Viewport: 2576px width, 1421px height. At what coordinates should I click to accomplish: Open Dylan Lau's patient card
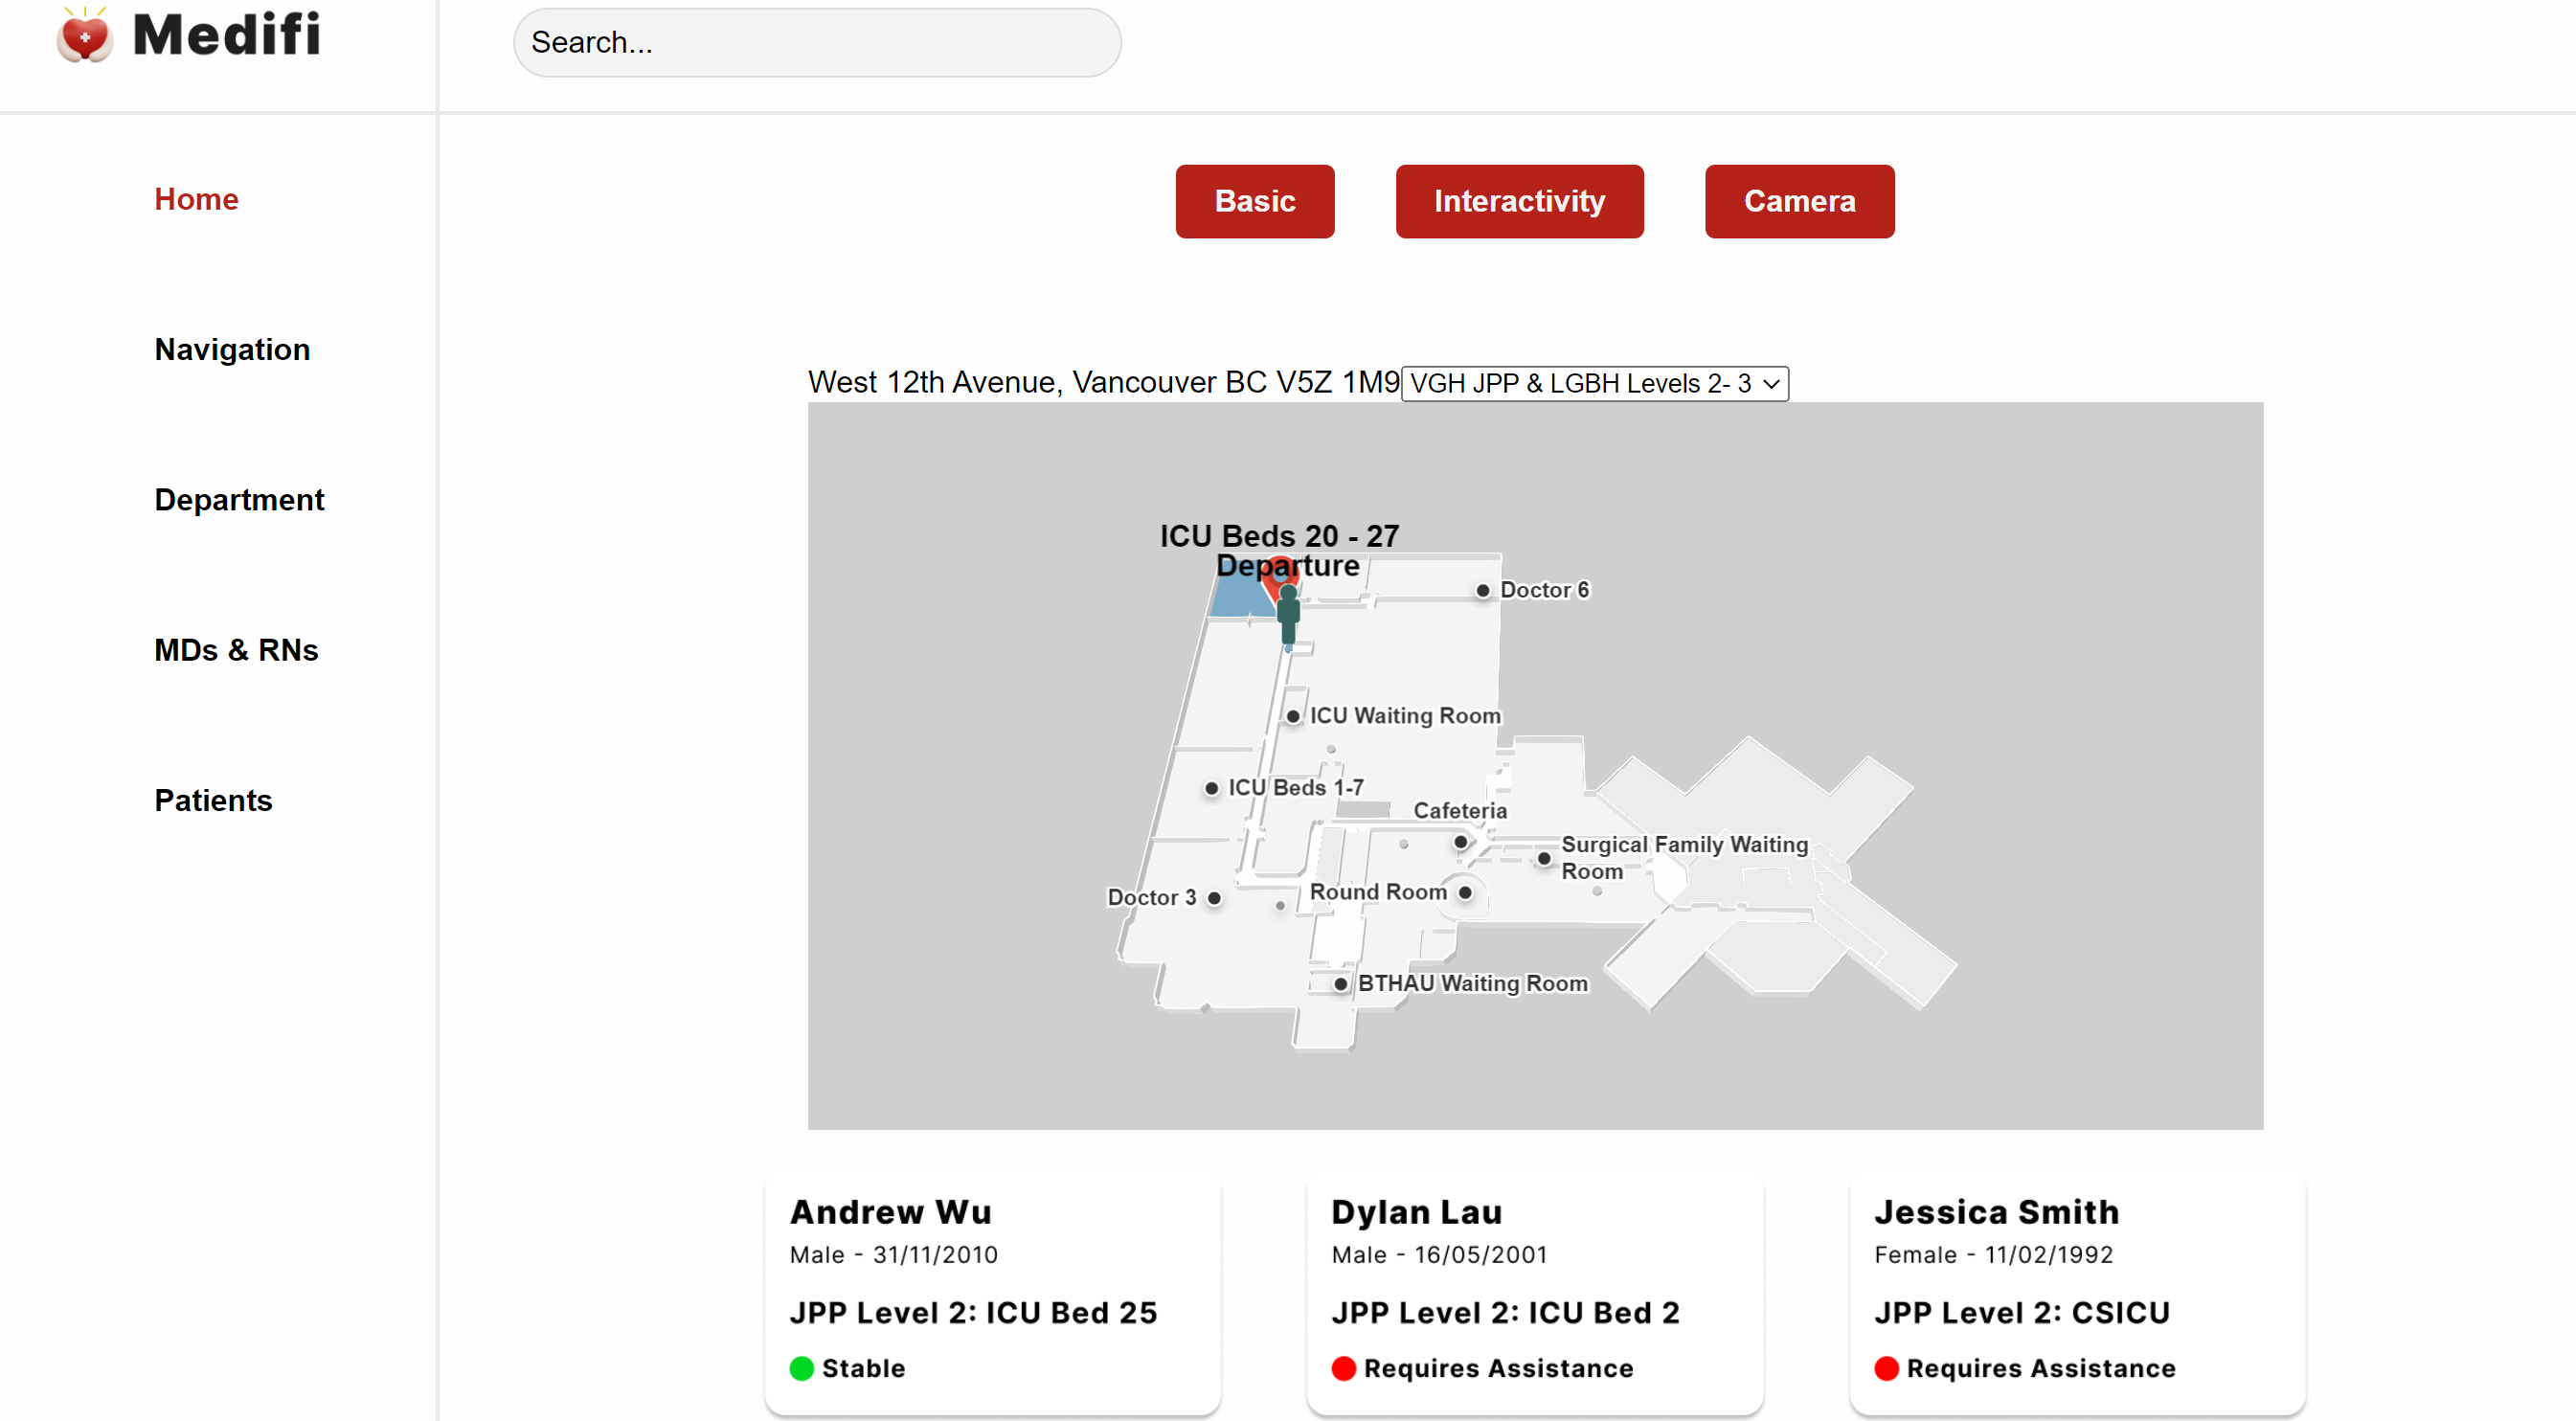click(x=1534, y=1290)
